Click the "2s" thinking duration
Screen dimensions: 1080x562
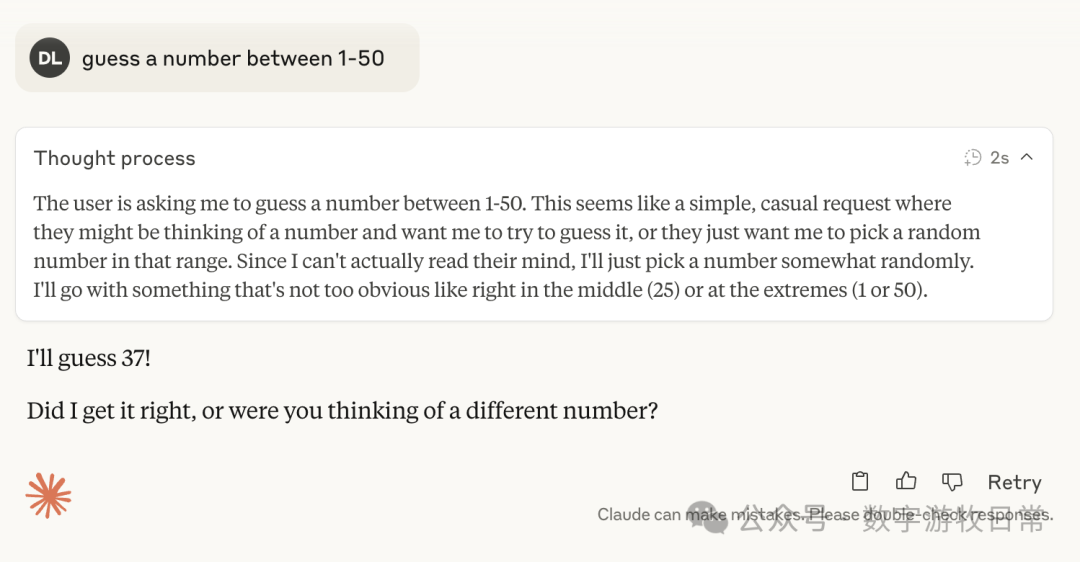[x=999, y=158]
